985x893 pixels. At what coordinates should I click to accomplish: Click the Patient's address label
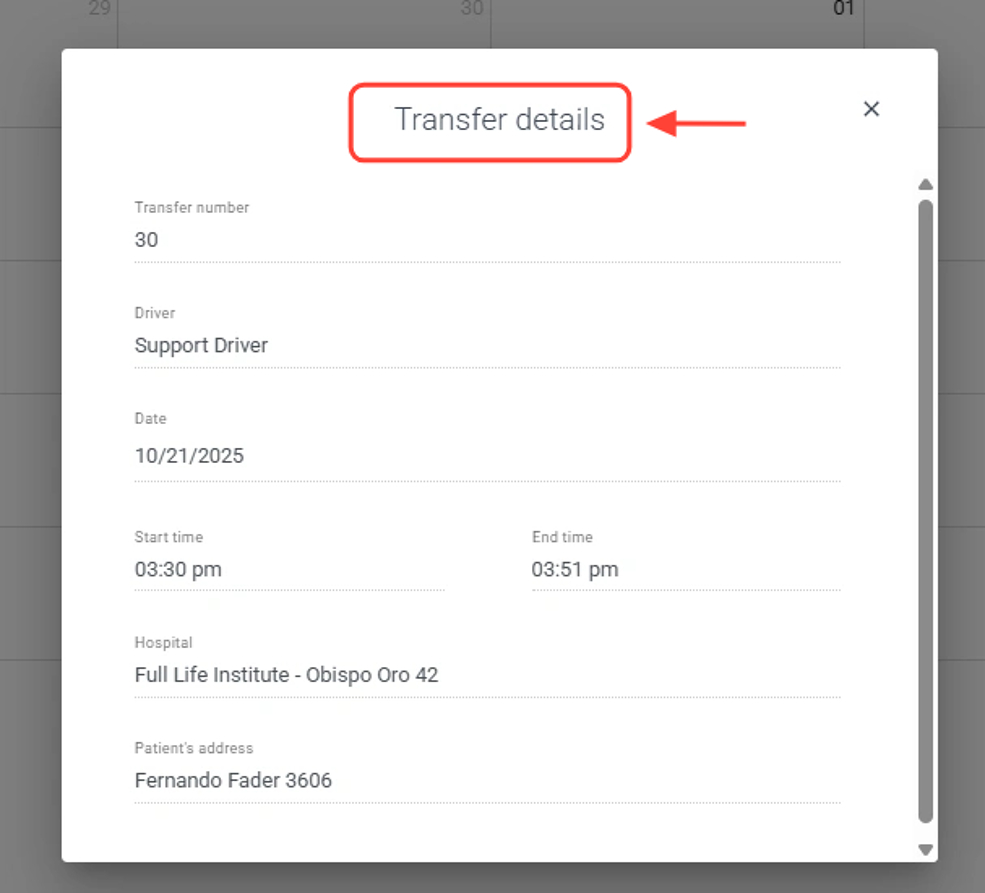[x=194, y=748]
